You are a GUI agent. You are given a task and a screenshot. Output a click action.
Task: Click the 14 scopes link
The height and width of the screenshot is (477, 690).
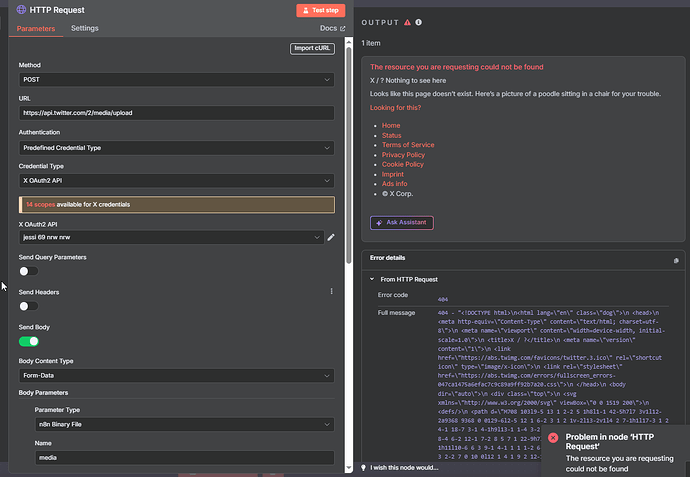[40, 205]
